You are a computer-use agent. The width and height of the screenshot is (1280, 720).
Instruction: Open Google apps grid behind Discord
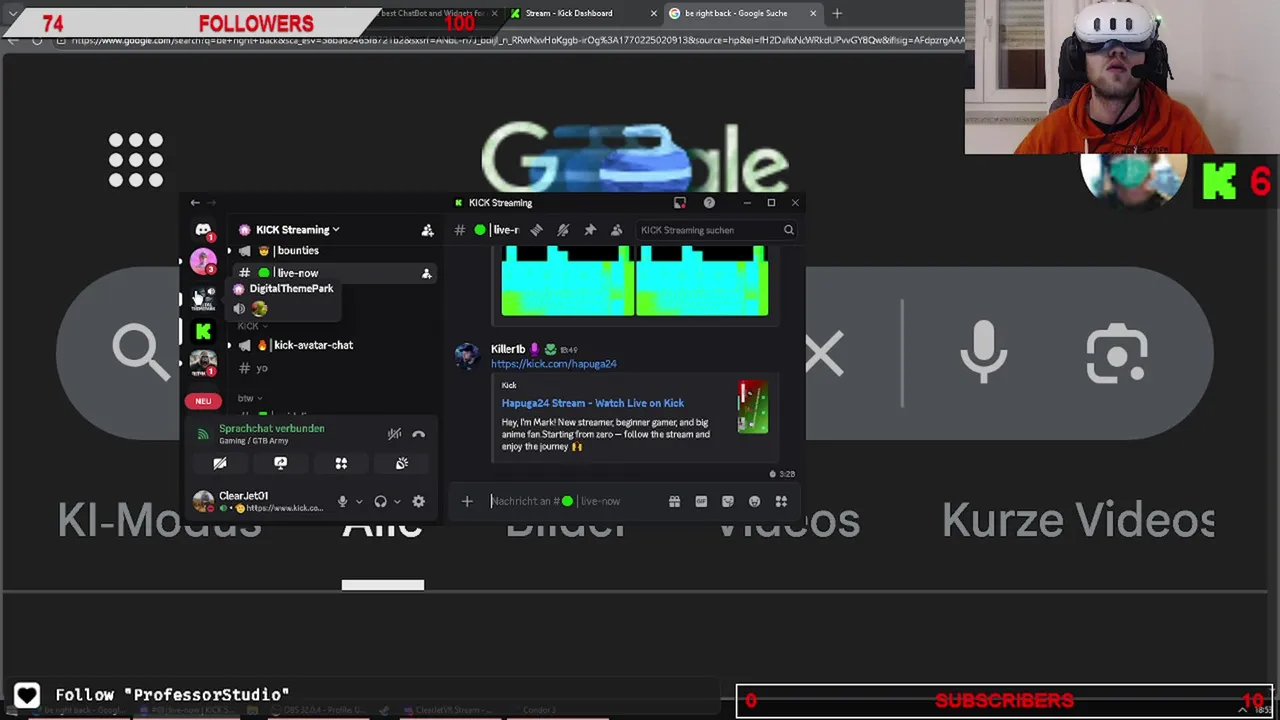pyautogui.click(x=136, y=160)
